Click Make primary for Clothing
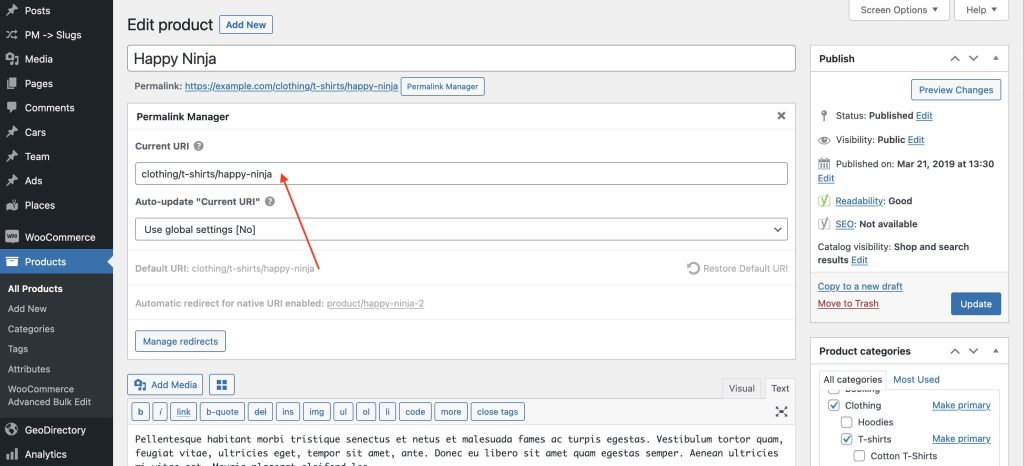The width and height of the screenshot is (1024, 466). (961, 405)
